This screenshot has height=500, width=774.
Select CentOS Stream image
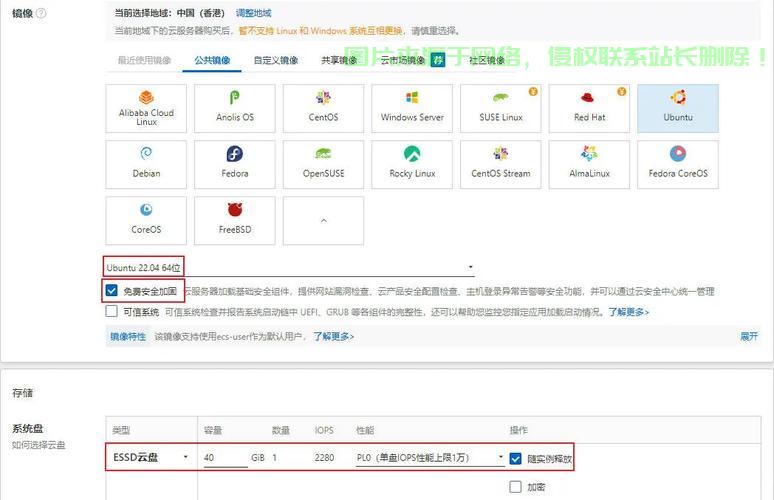tap(501, 164)
